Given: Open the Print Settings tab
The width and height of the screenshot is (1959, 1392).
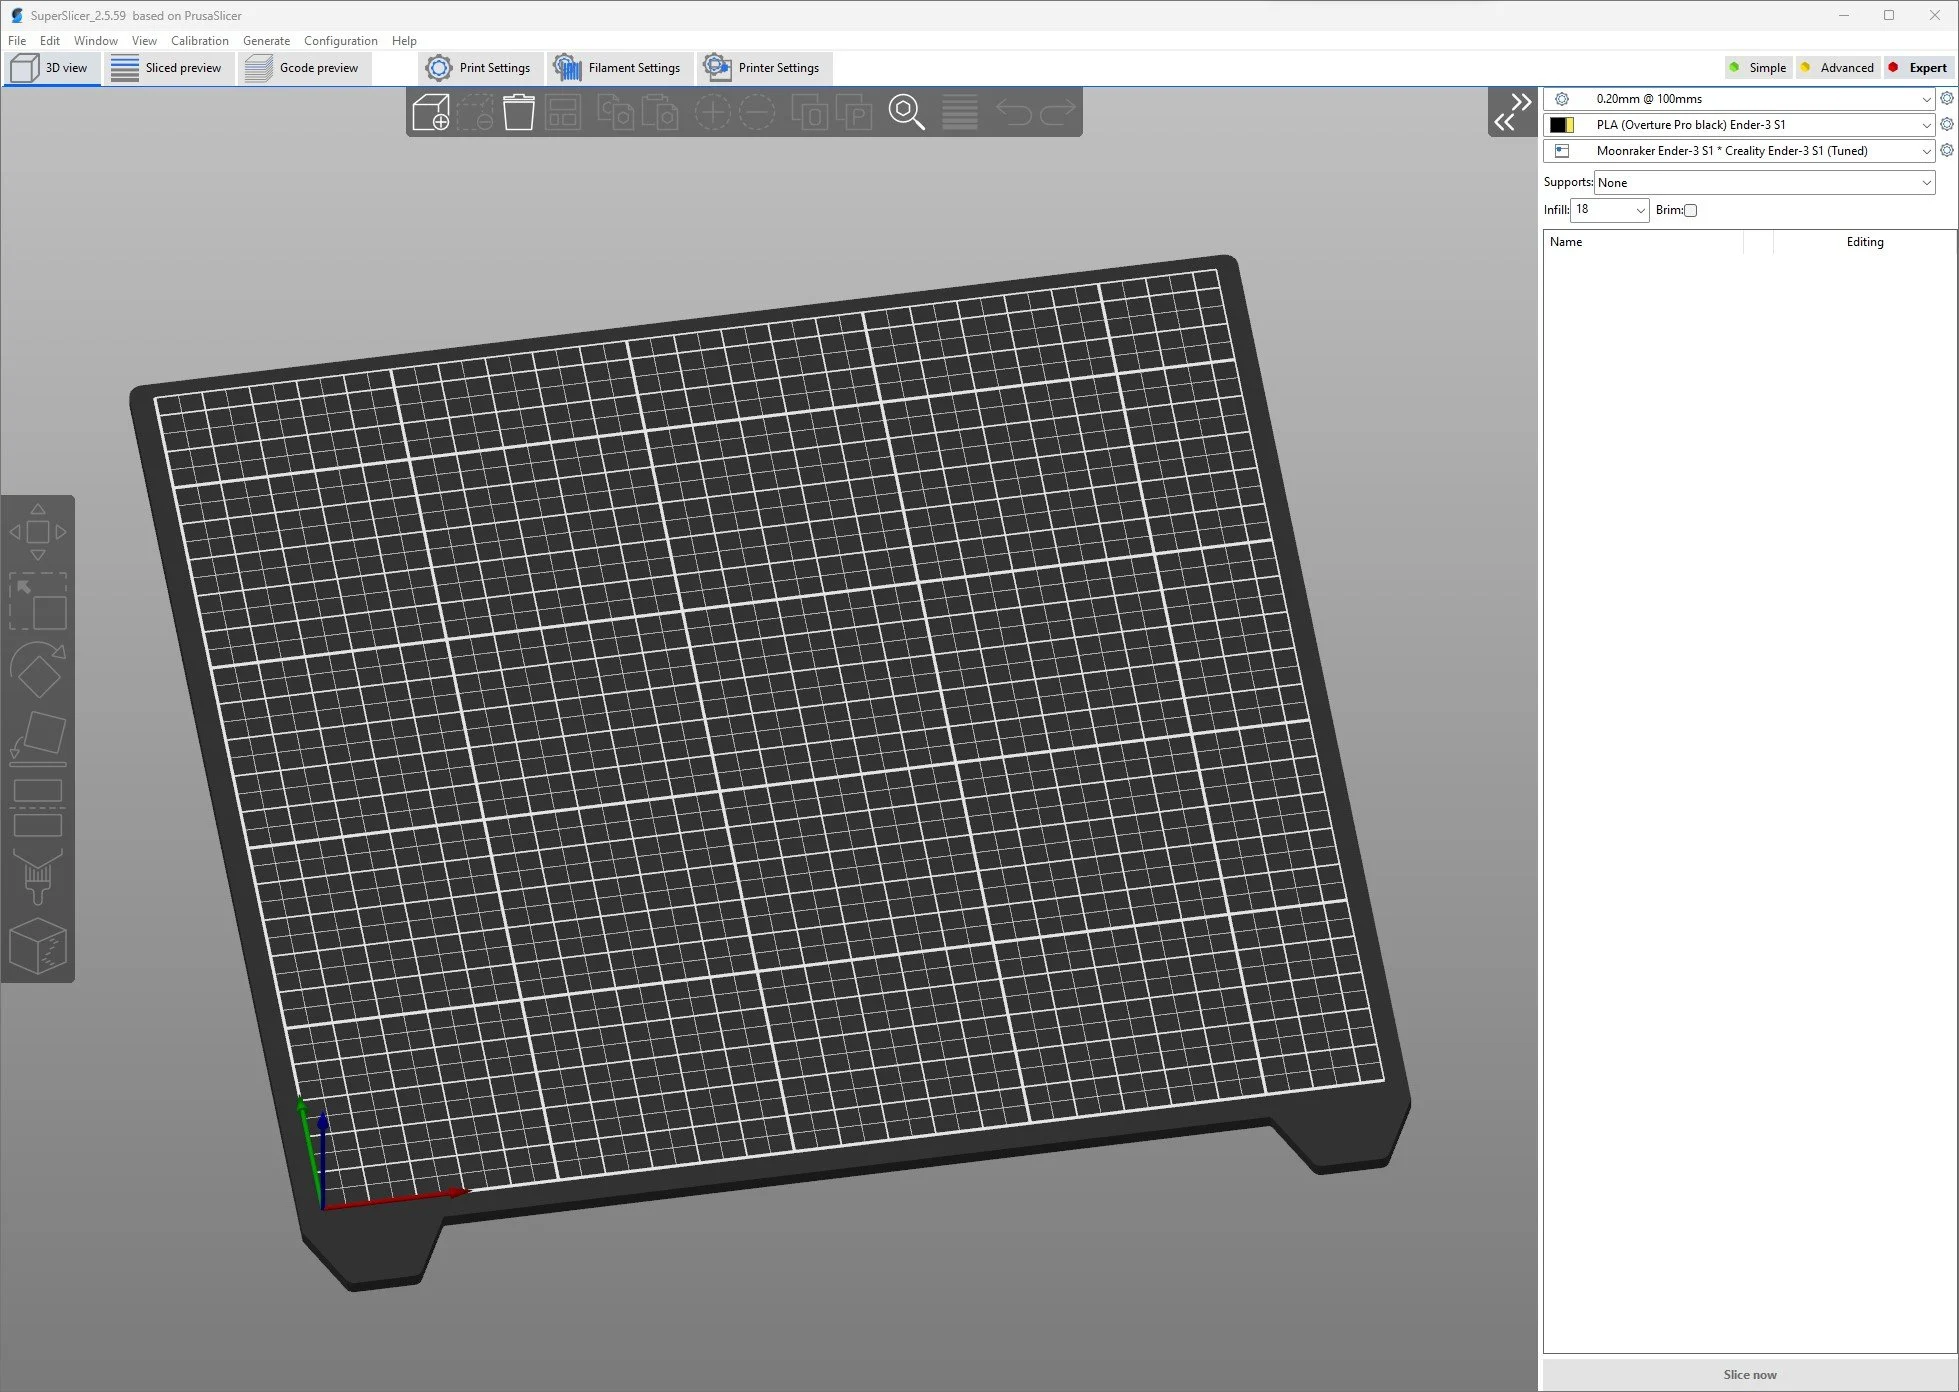Looking at the screenshot, I should point(480,68).
